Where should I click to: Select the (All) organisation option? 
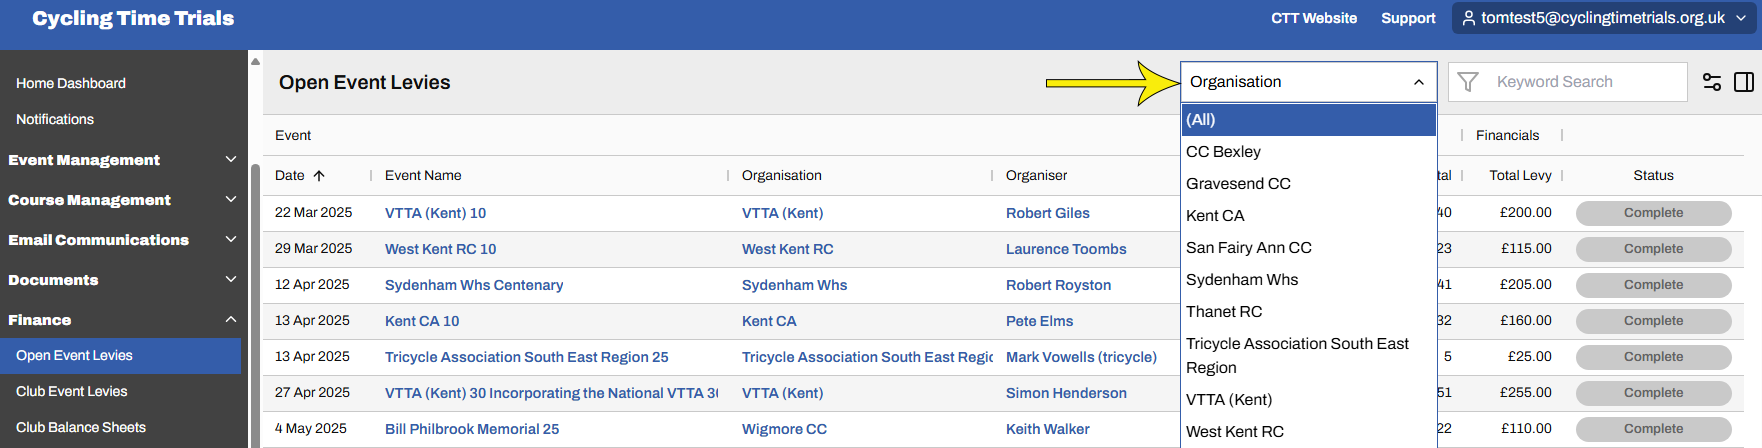click(x=1201, y=120)
